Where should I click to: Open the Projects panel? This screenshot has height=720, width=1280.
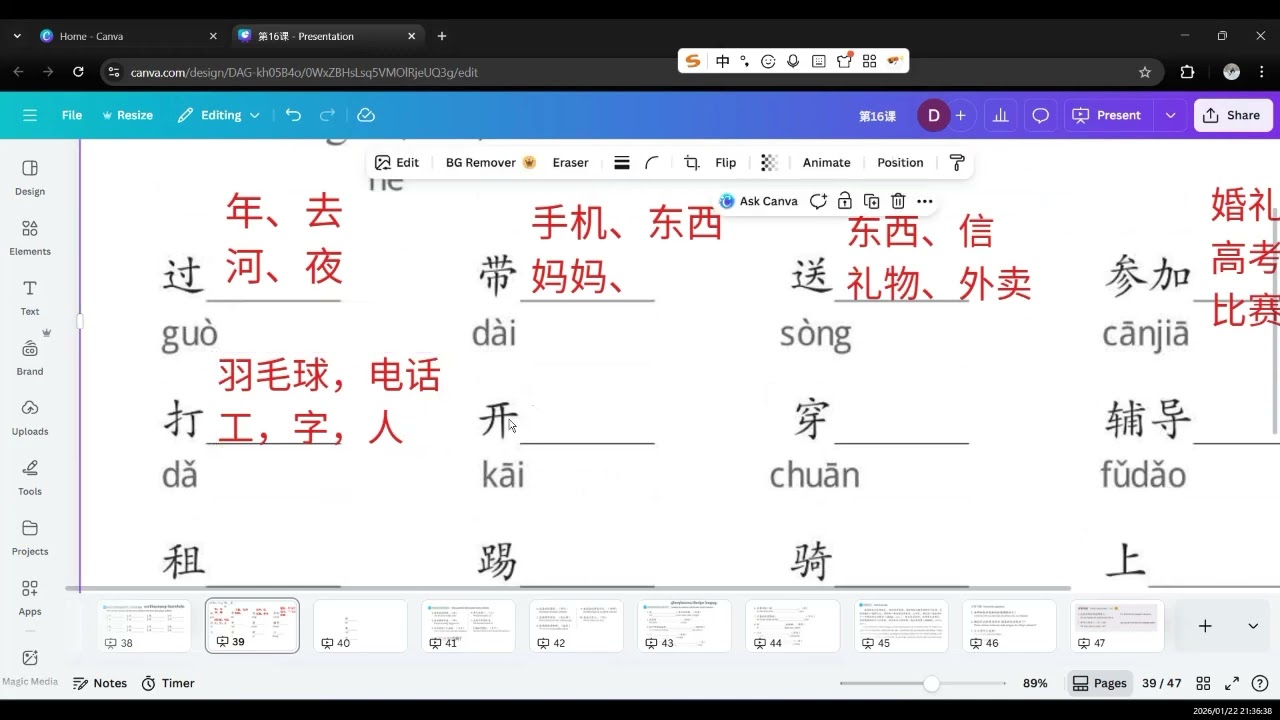pos(30,537)
